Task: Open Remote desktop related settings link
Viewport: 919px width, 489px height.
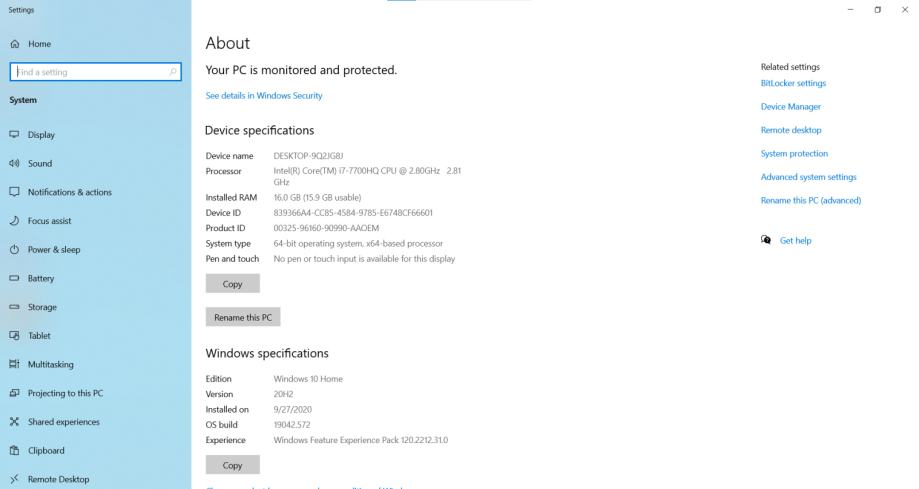Action: click(791, 130)
